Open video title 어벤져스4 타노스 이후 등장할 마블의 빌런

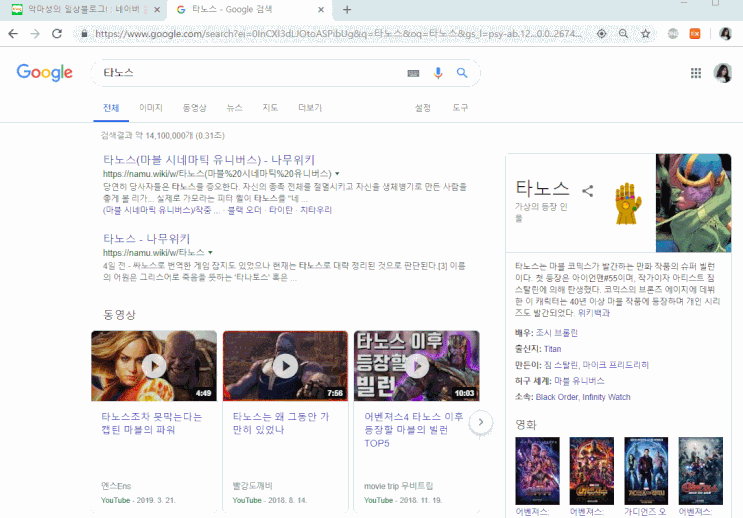pyautogui.click(x=414, y=430)
